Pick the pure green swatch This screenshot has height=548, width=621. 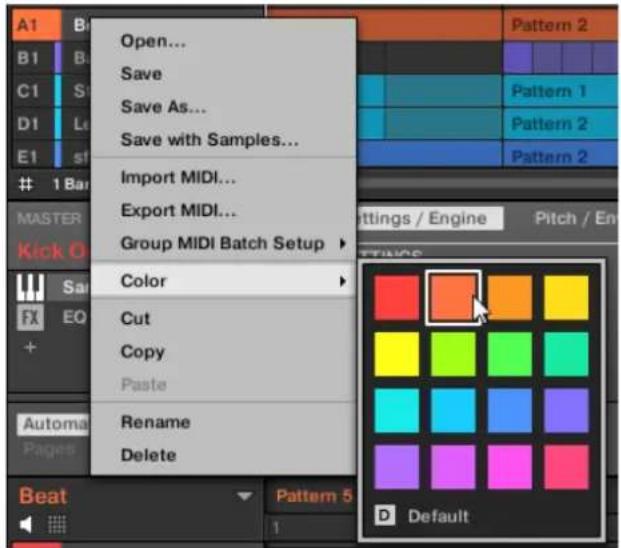tap(510, 354)
